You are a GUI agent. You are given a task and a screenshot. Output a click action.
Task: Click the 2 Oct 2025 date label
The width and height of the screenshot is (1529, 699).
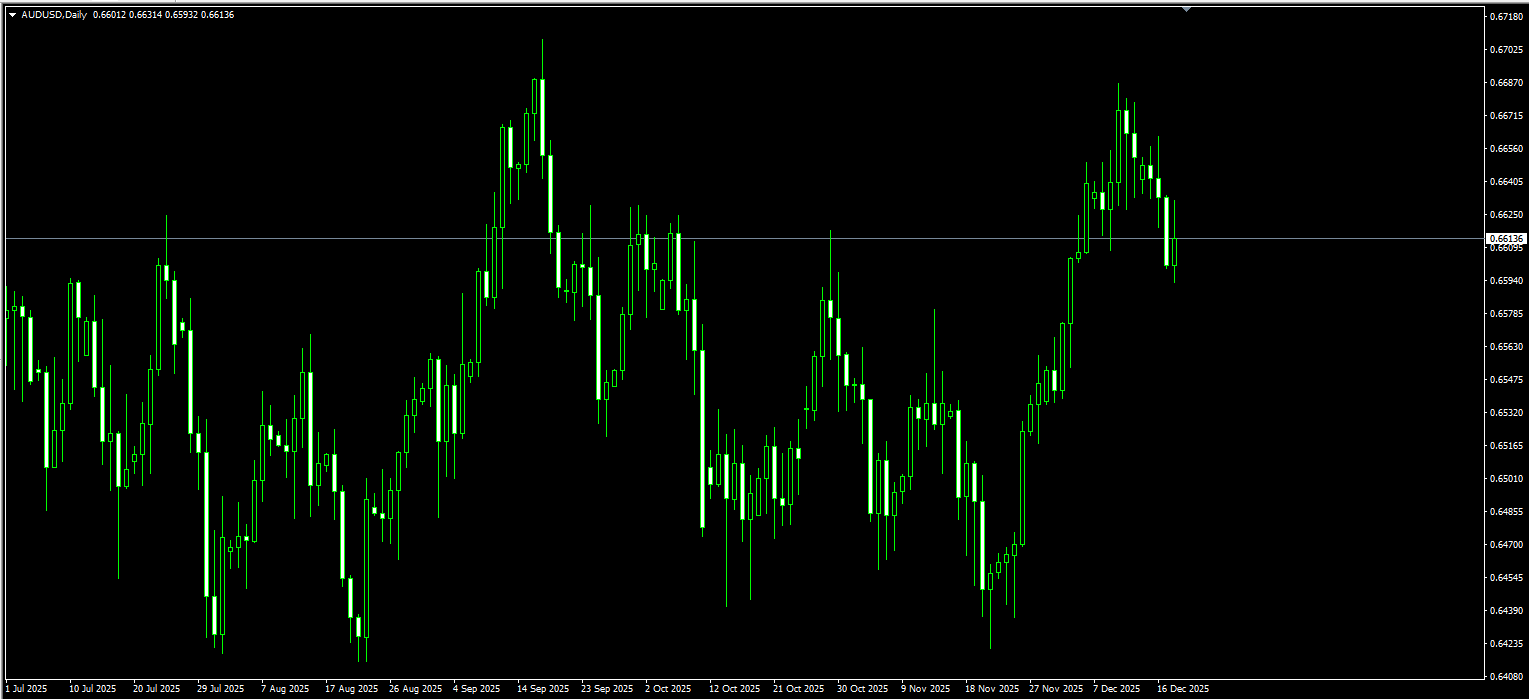(667, 689)
